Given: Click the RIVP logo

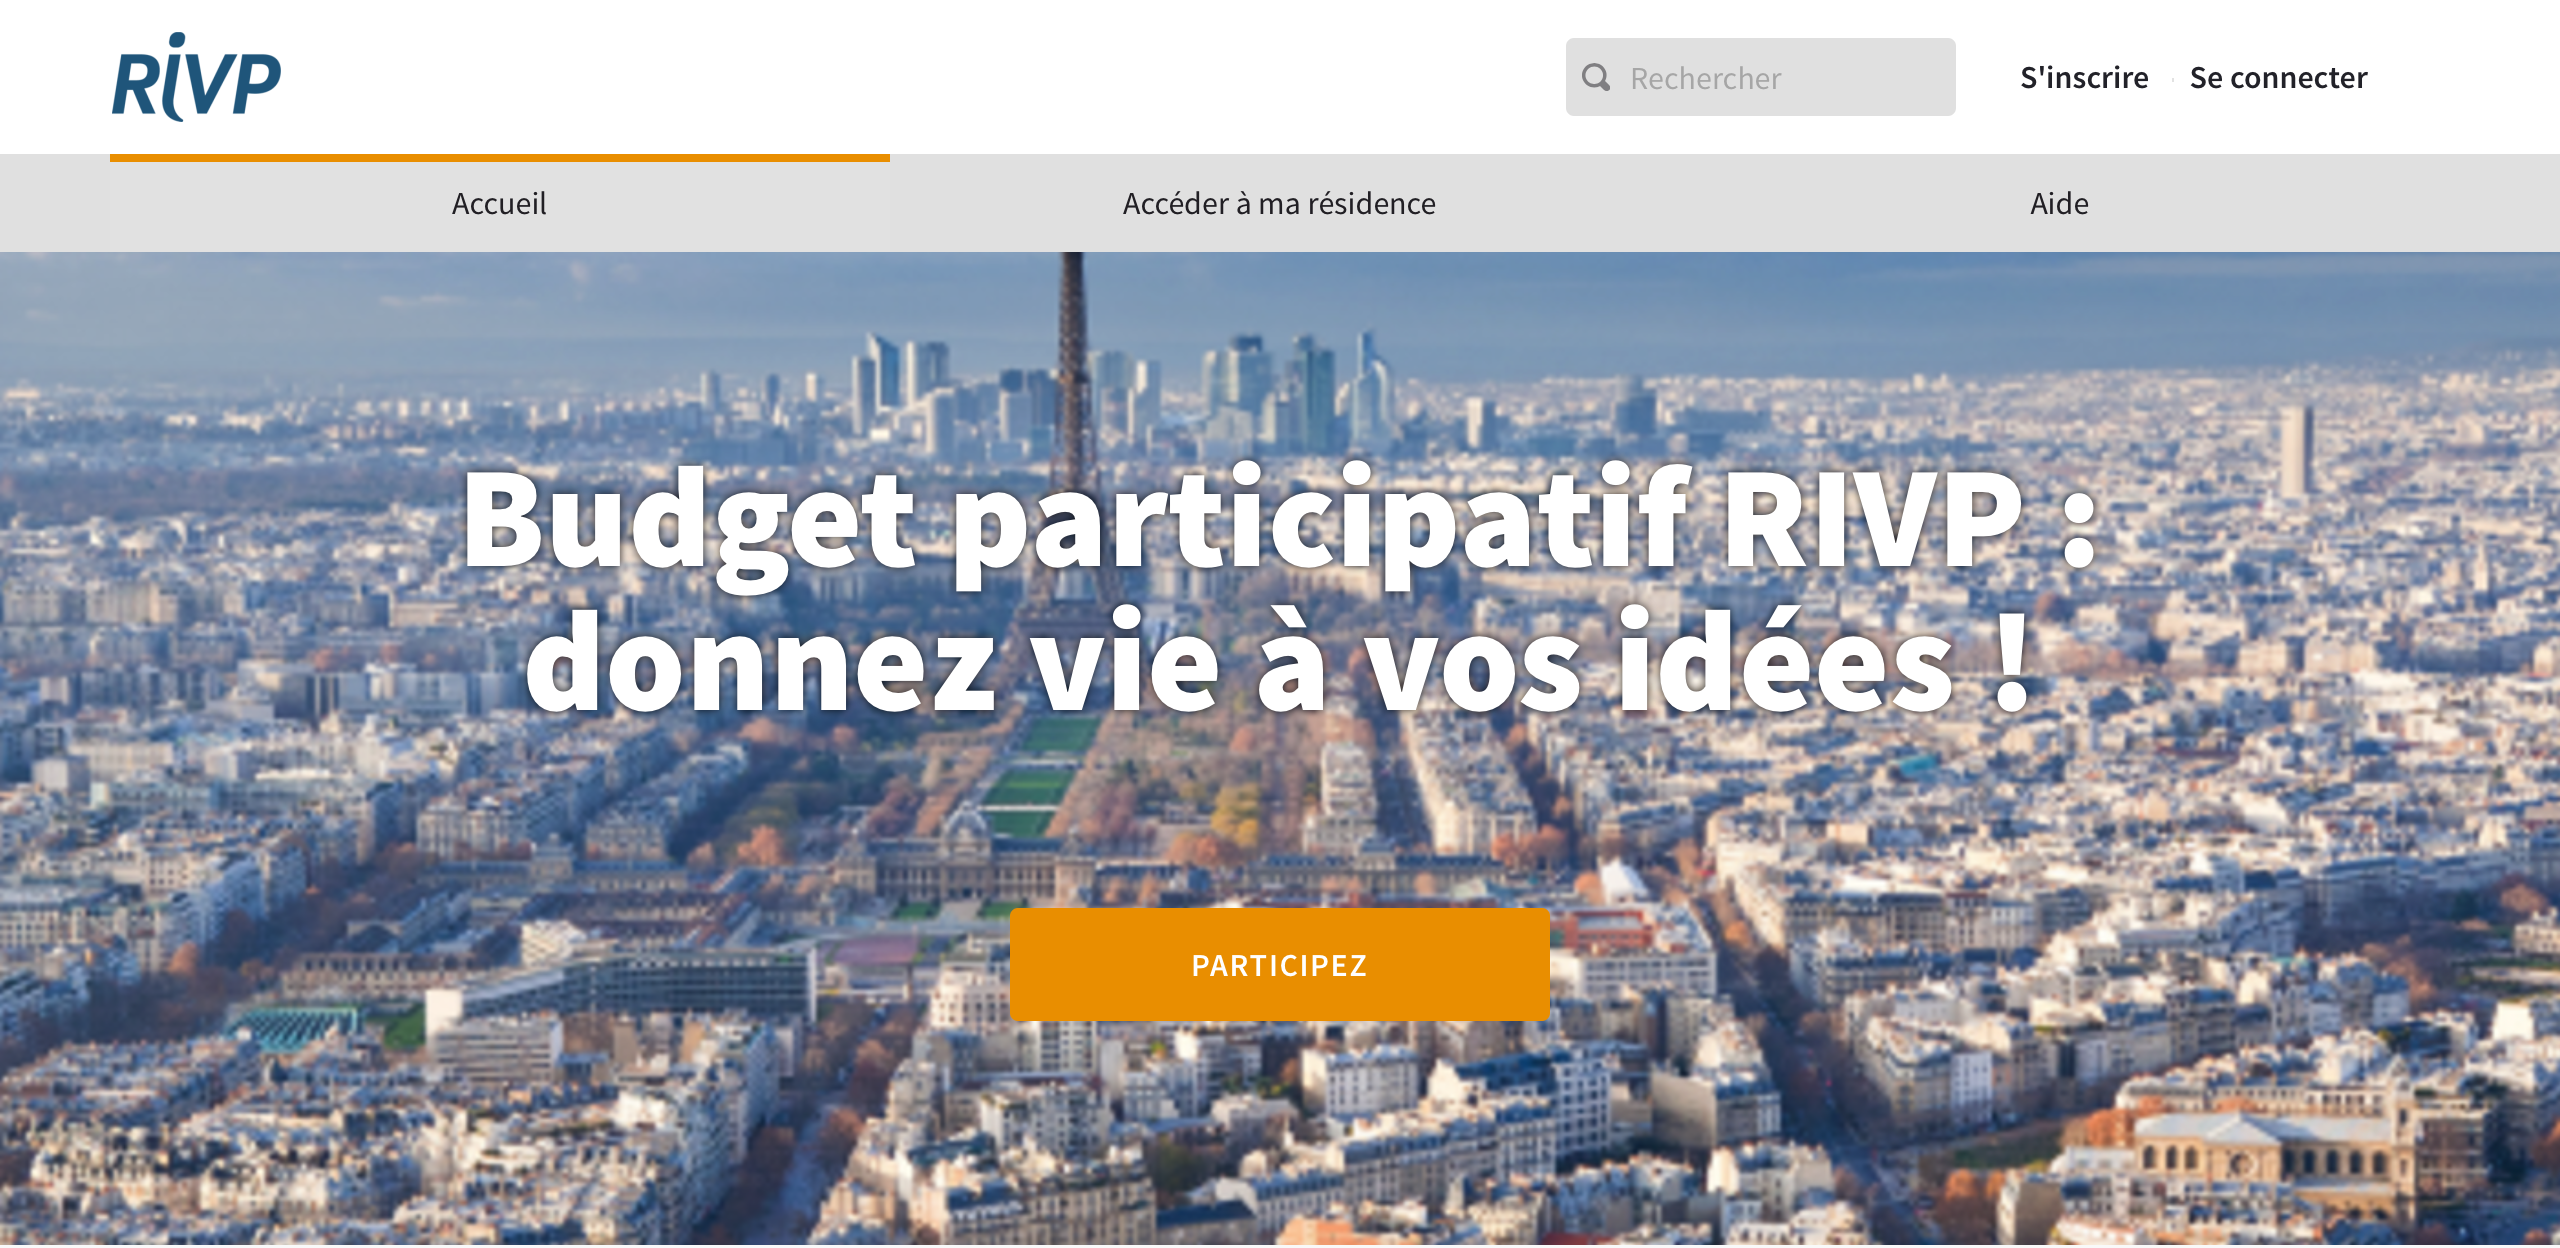Looking at the screenshot, I should [x=196, y=77].
